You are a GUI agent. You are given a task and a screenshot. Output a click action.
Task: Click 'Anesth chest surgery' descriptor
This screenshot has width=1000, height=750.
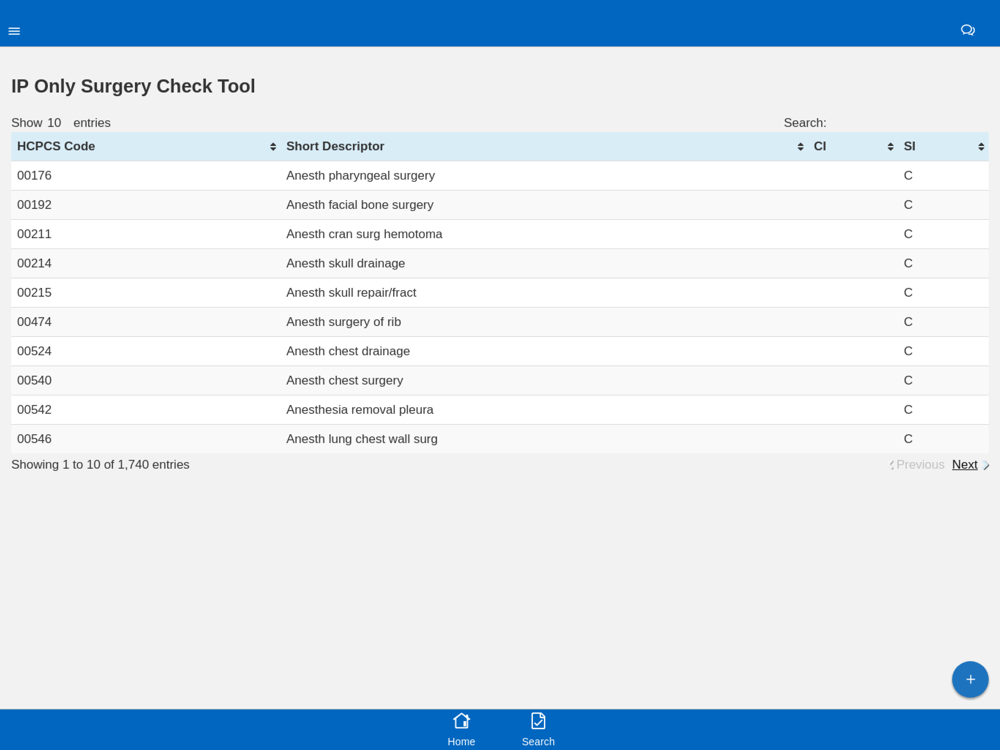click(344, 381)
